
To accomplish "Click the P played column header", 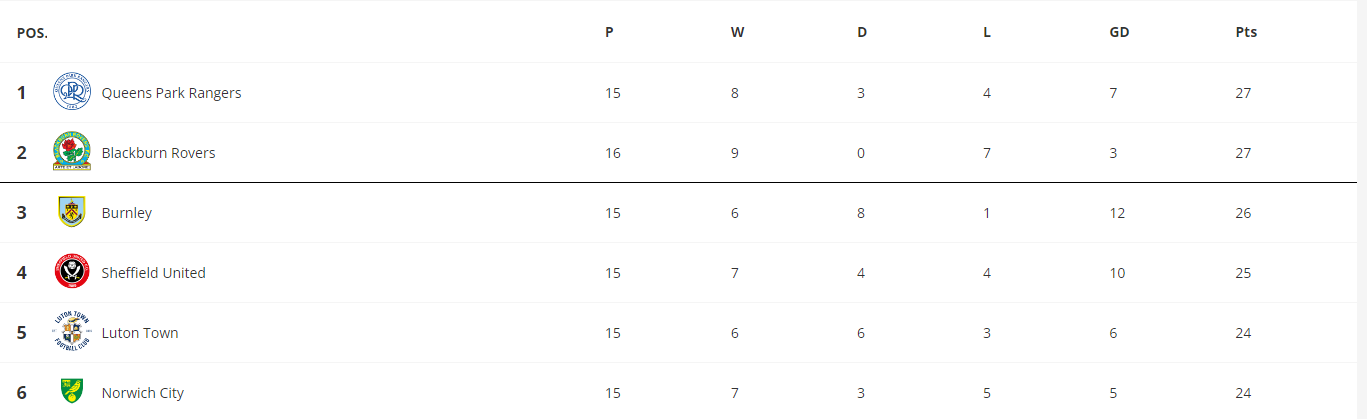I will pos(609,32).
